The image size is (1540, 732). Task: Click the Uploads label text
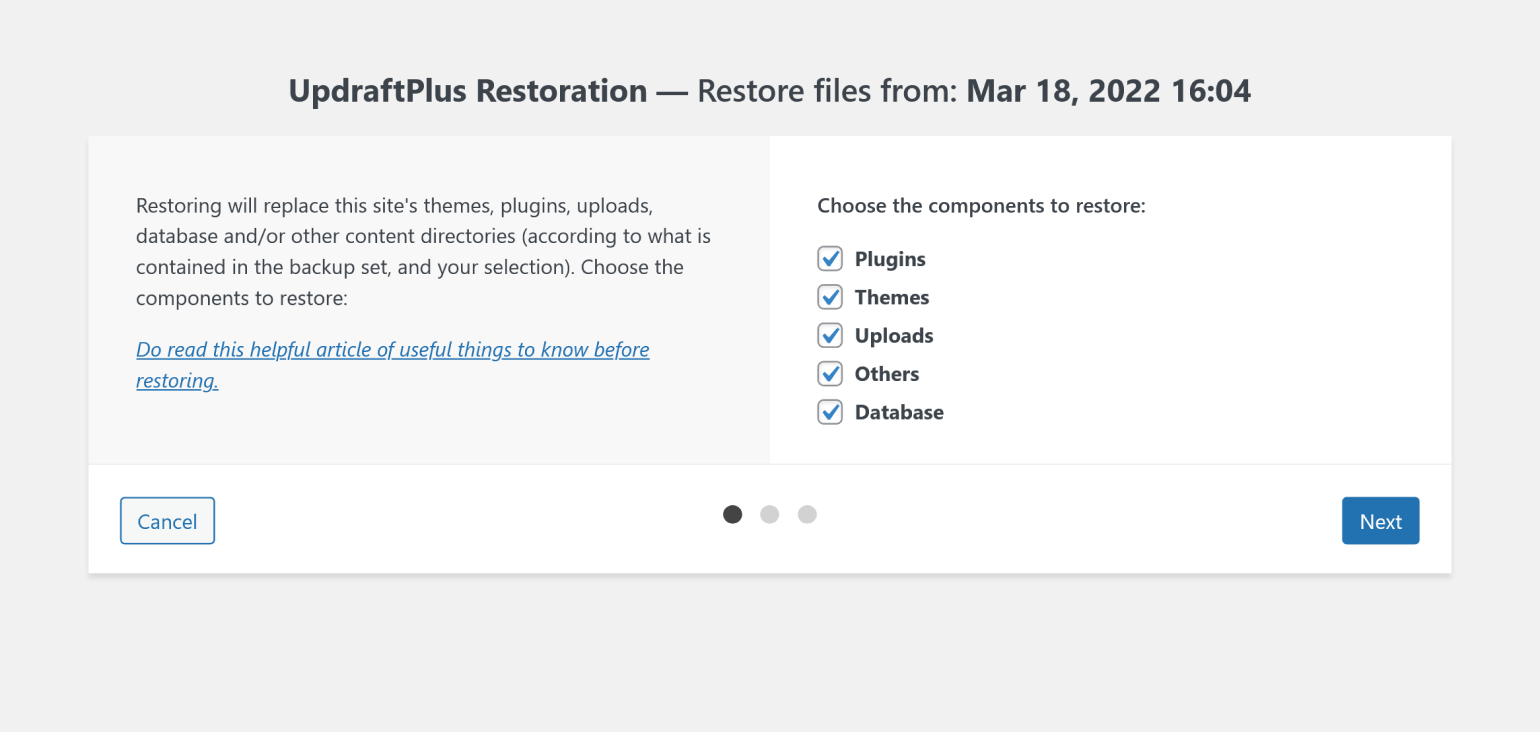point(894,336)
